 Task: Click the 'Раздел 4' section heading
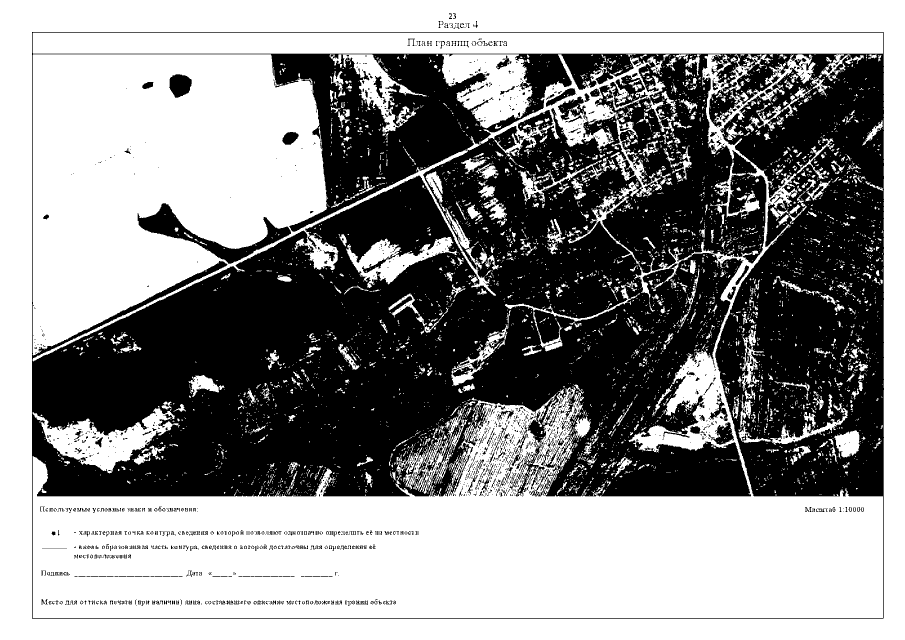pyautogui.click(x=458, y=25)
